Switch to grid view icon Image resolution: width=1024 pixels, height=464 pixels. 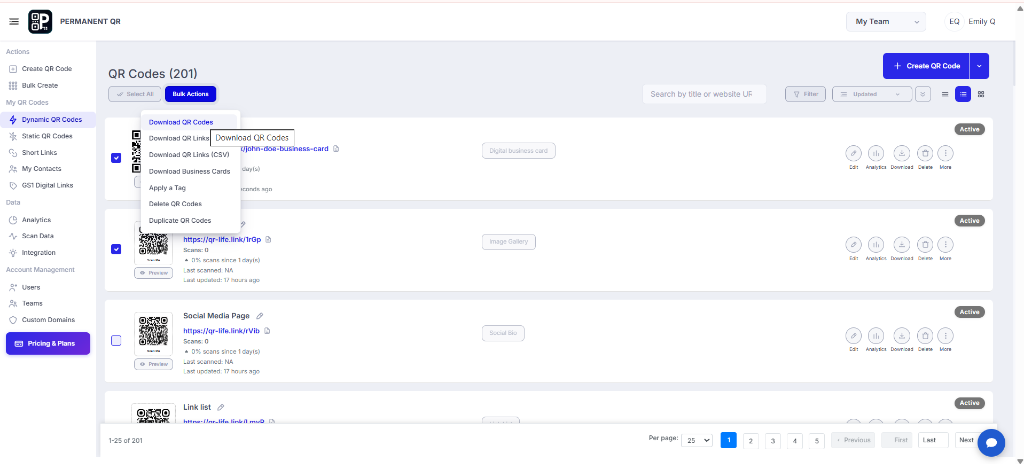pos(981,94)
